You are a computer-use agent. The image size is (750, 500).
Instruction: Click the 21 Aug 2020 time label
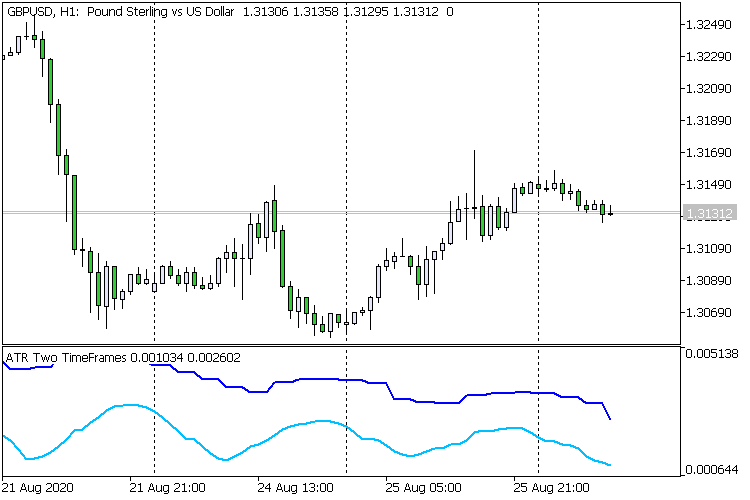point(38,488)
